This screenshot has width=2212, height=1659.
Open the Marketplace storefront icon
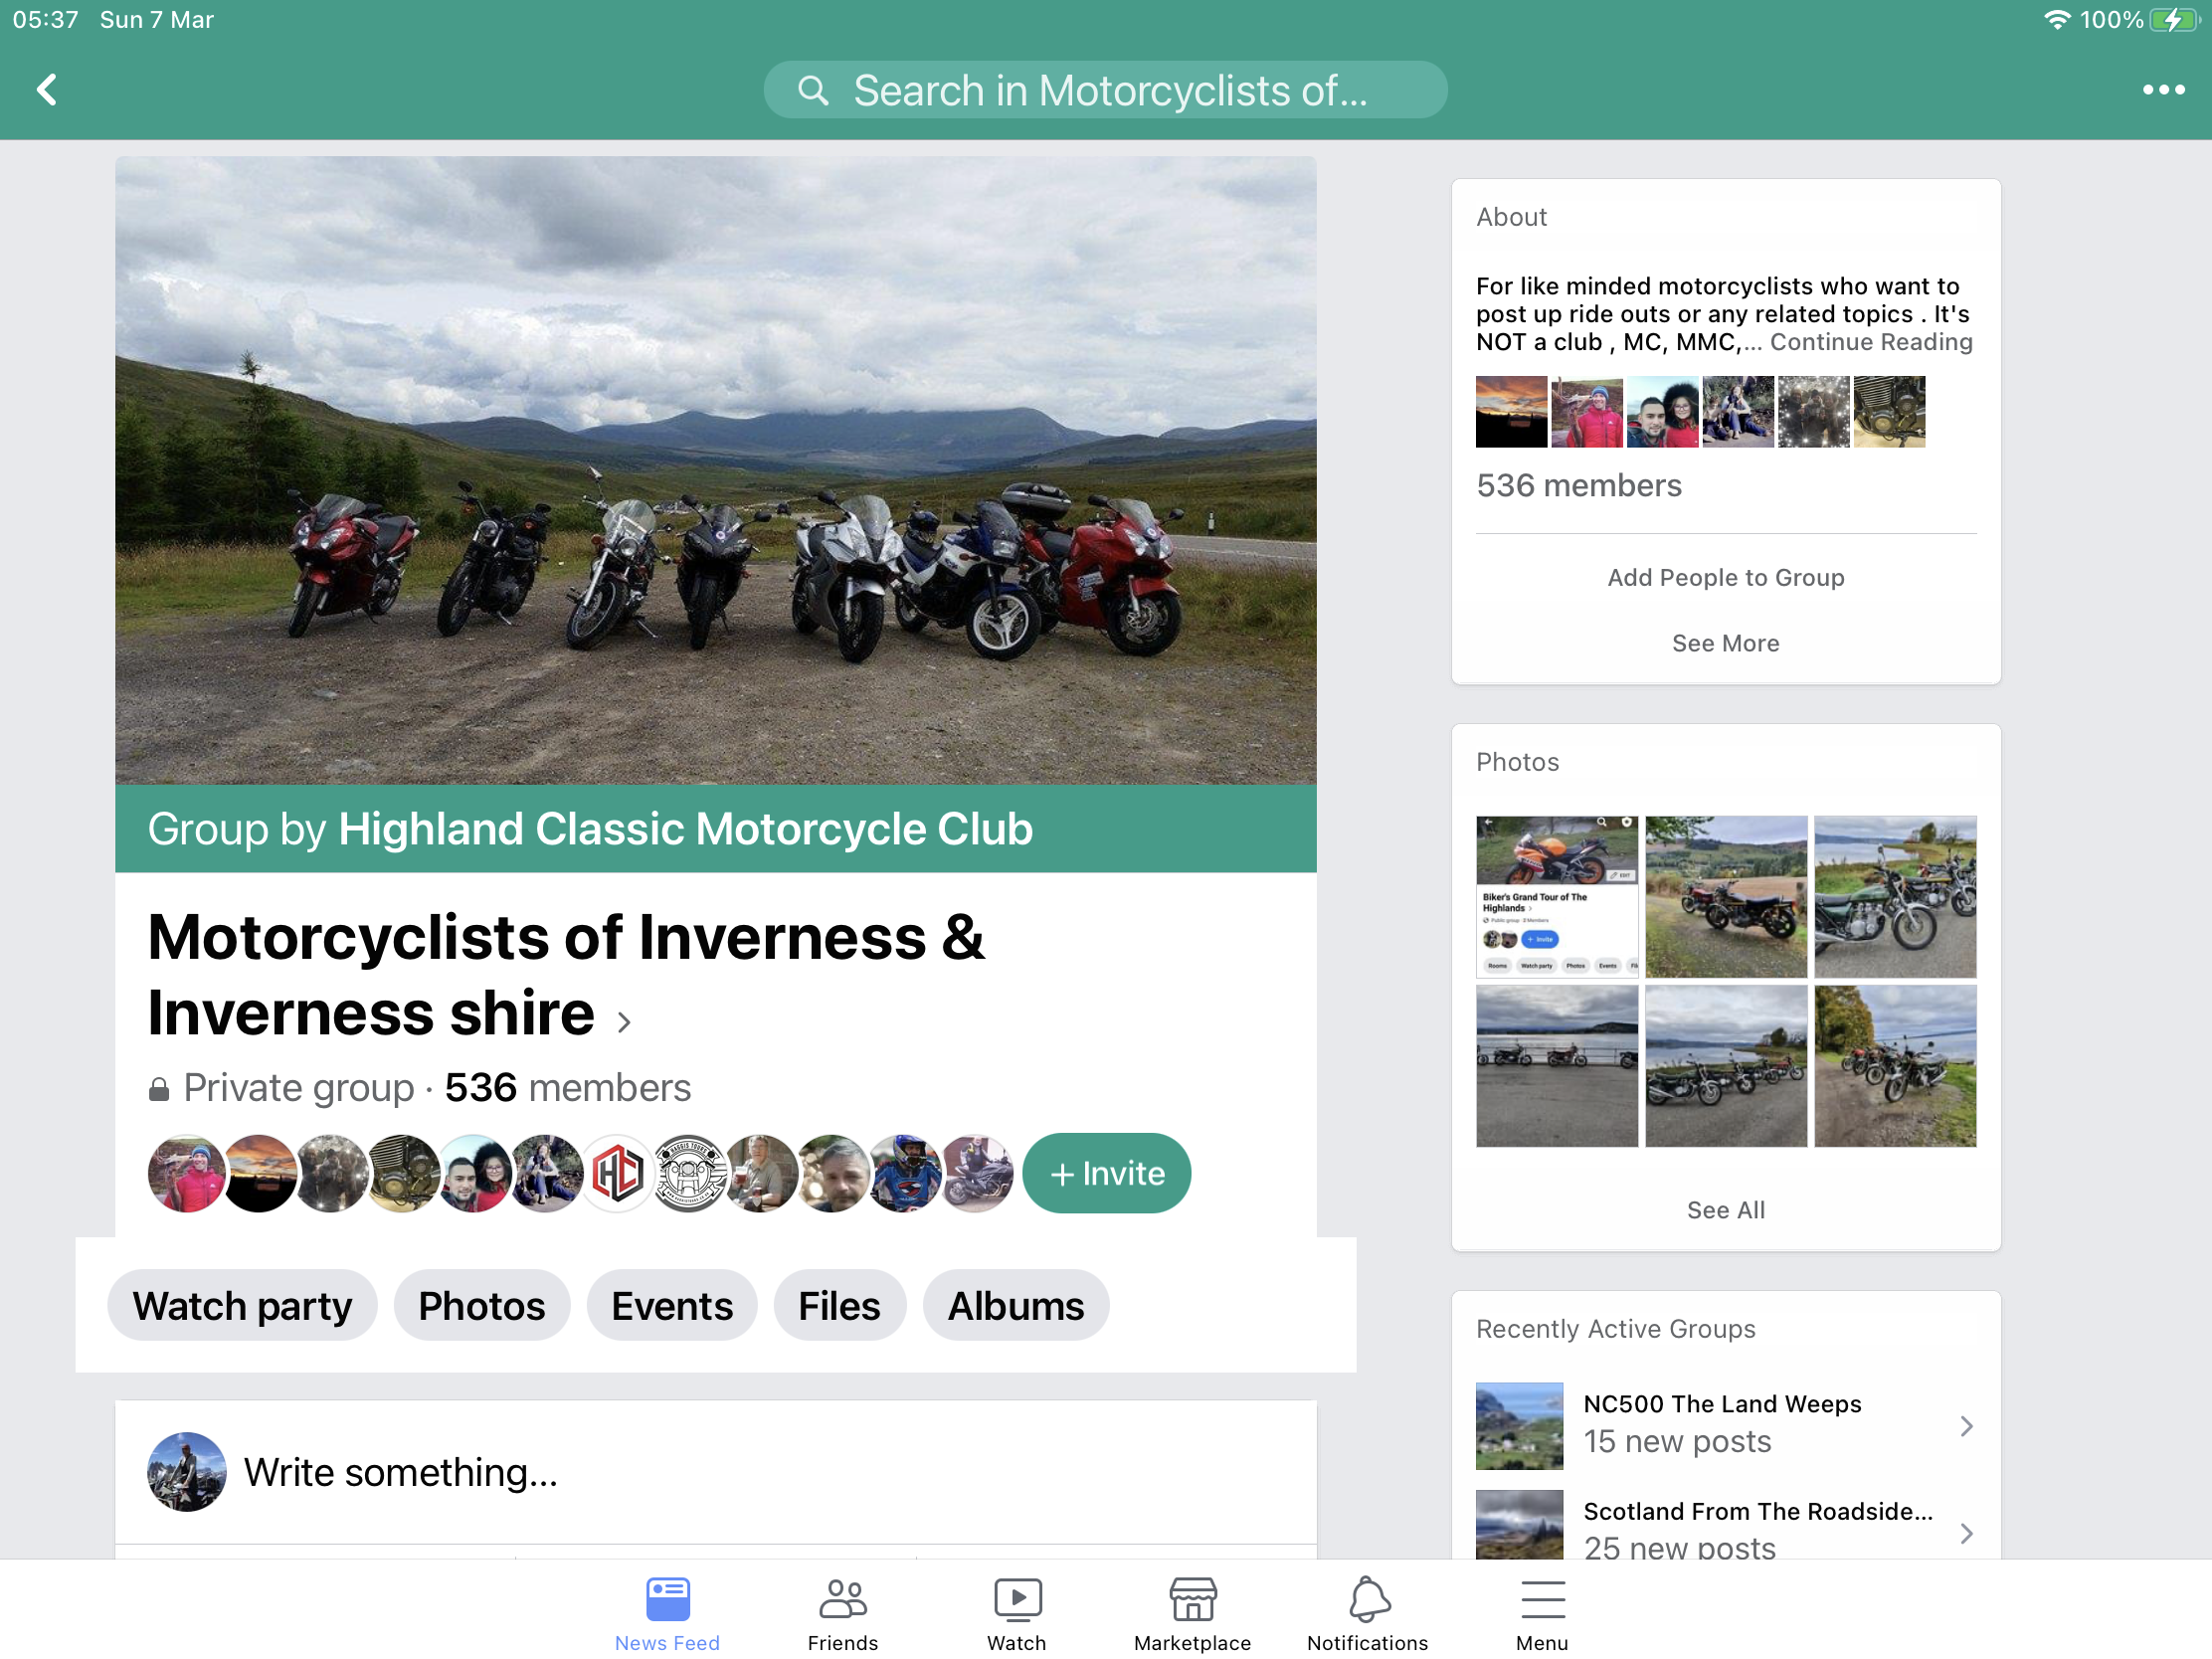pyautogui.click(x=1192, y=1598)
